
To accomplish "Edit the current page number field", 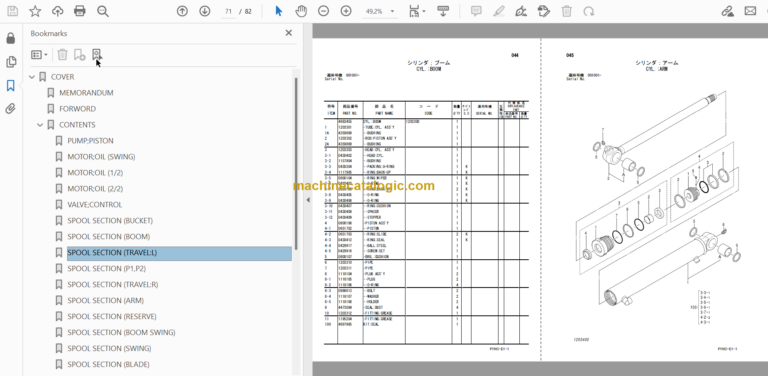I will (228, 11).
